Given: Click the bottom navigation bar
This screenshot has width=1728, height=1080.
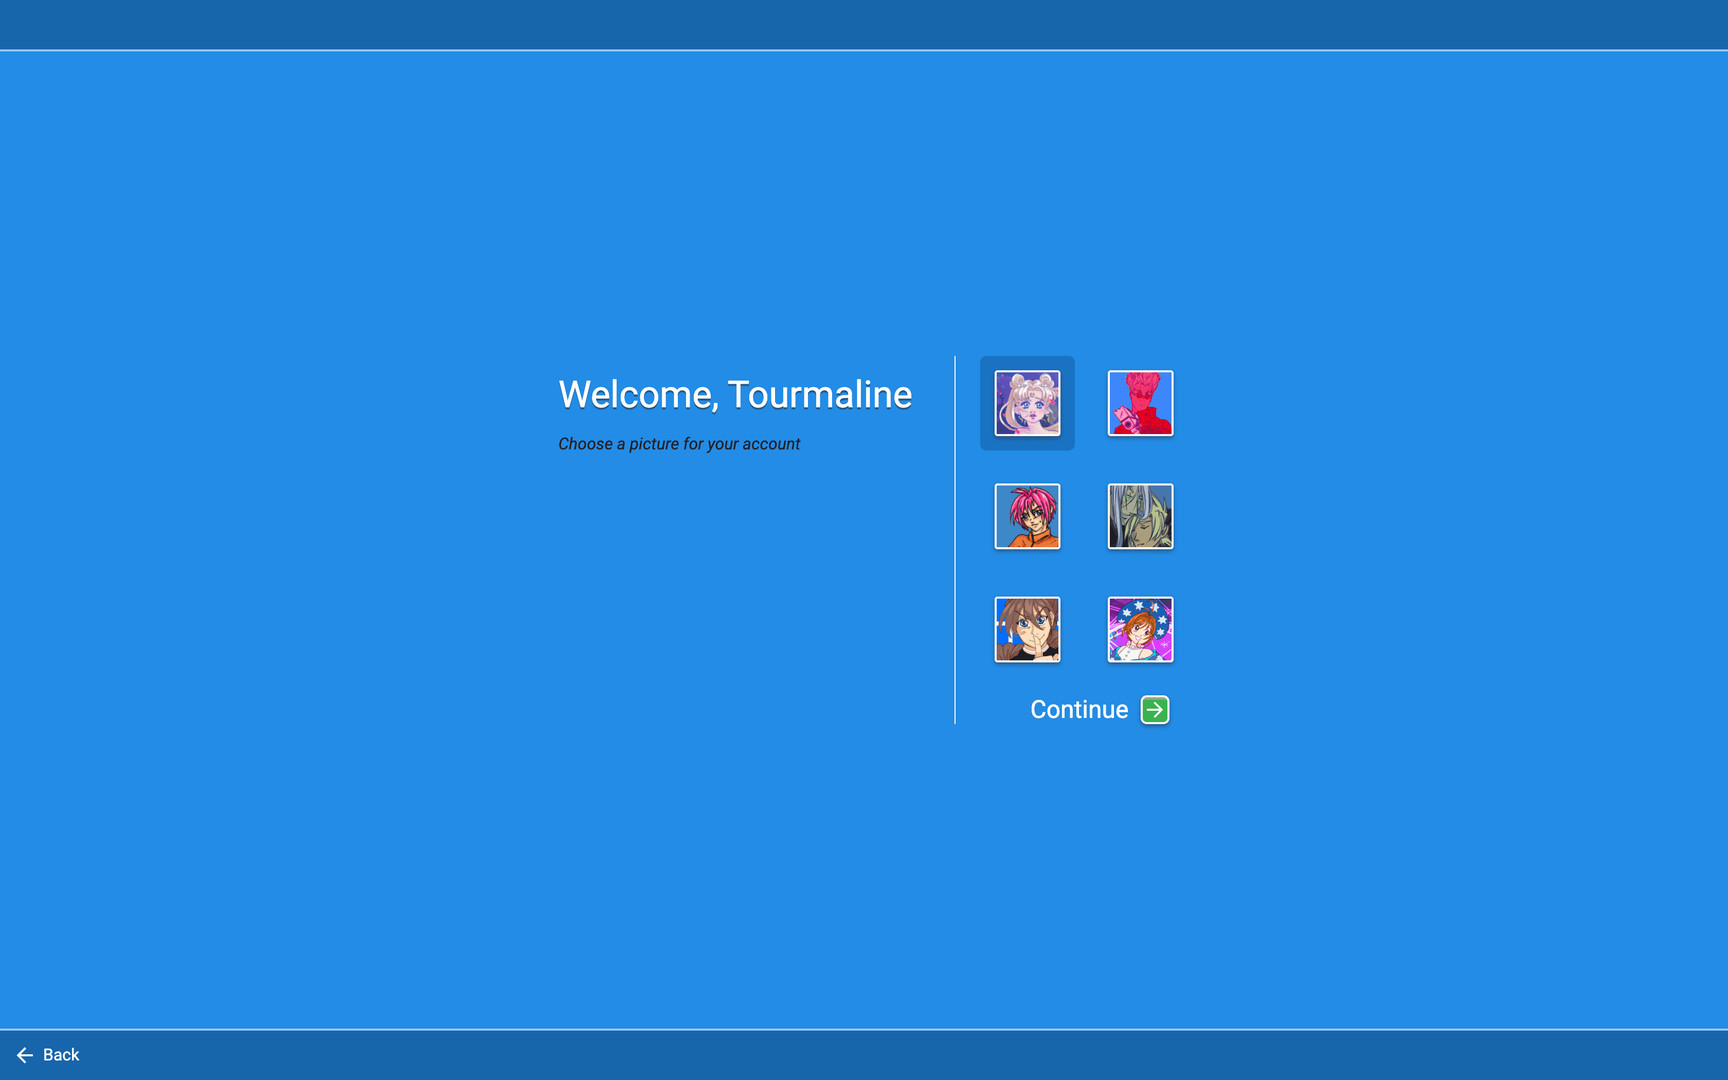Looking at the screenshot, I should pos(864,1054).
